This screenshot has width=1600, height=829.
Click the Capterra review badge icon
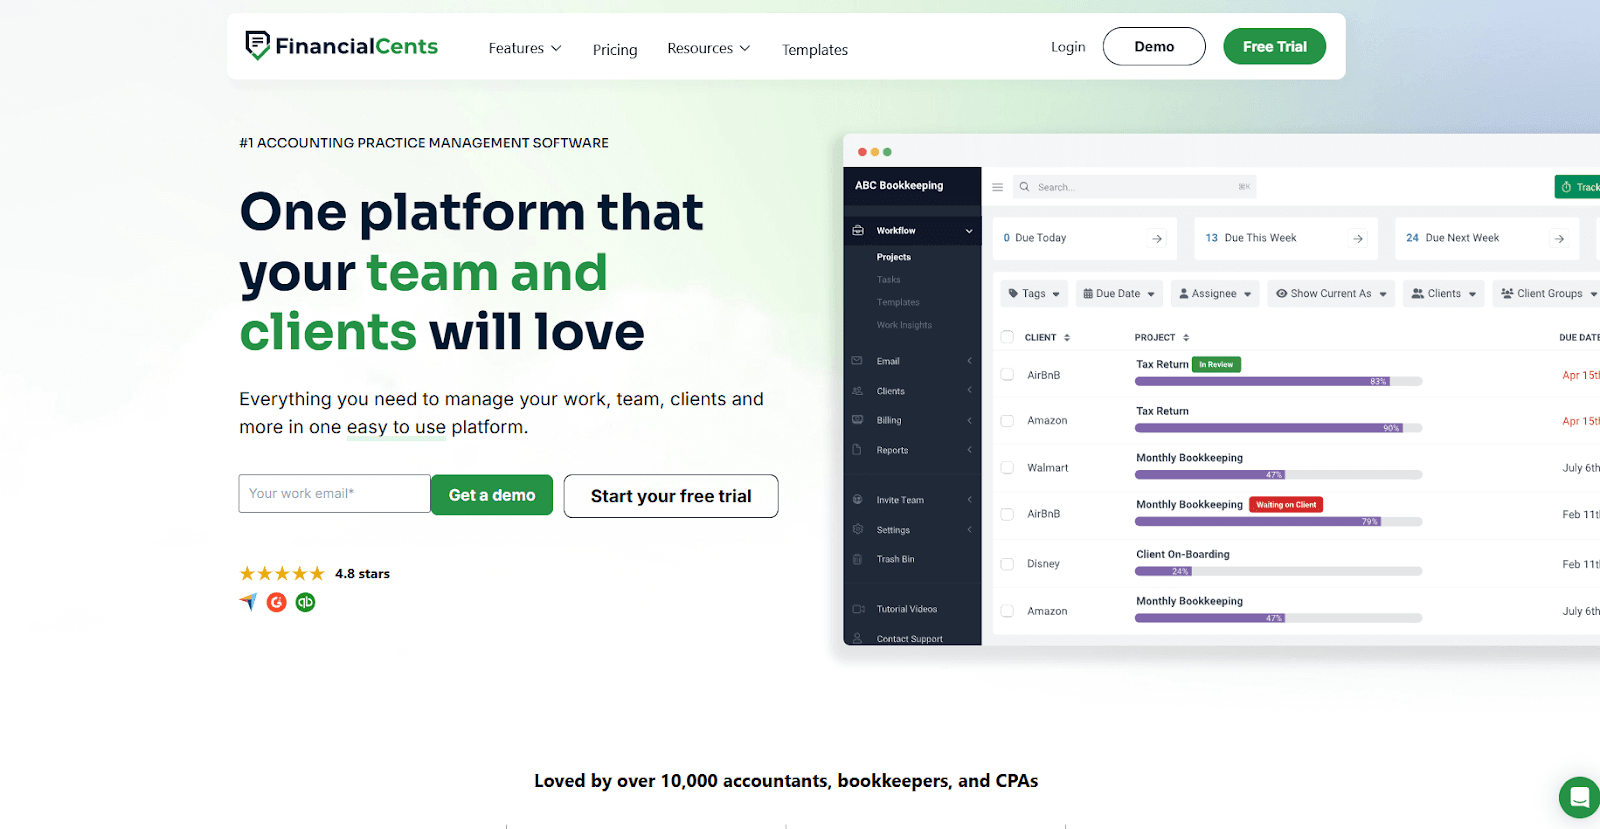coord(249,601)
